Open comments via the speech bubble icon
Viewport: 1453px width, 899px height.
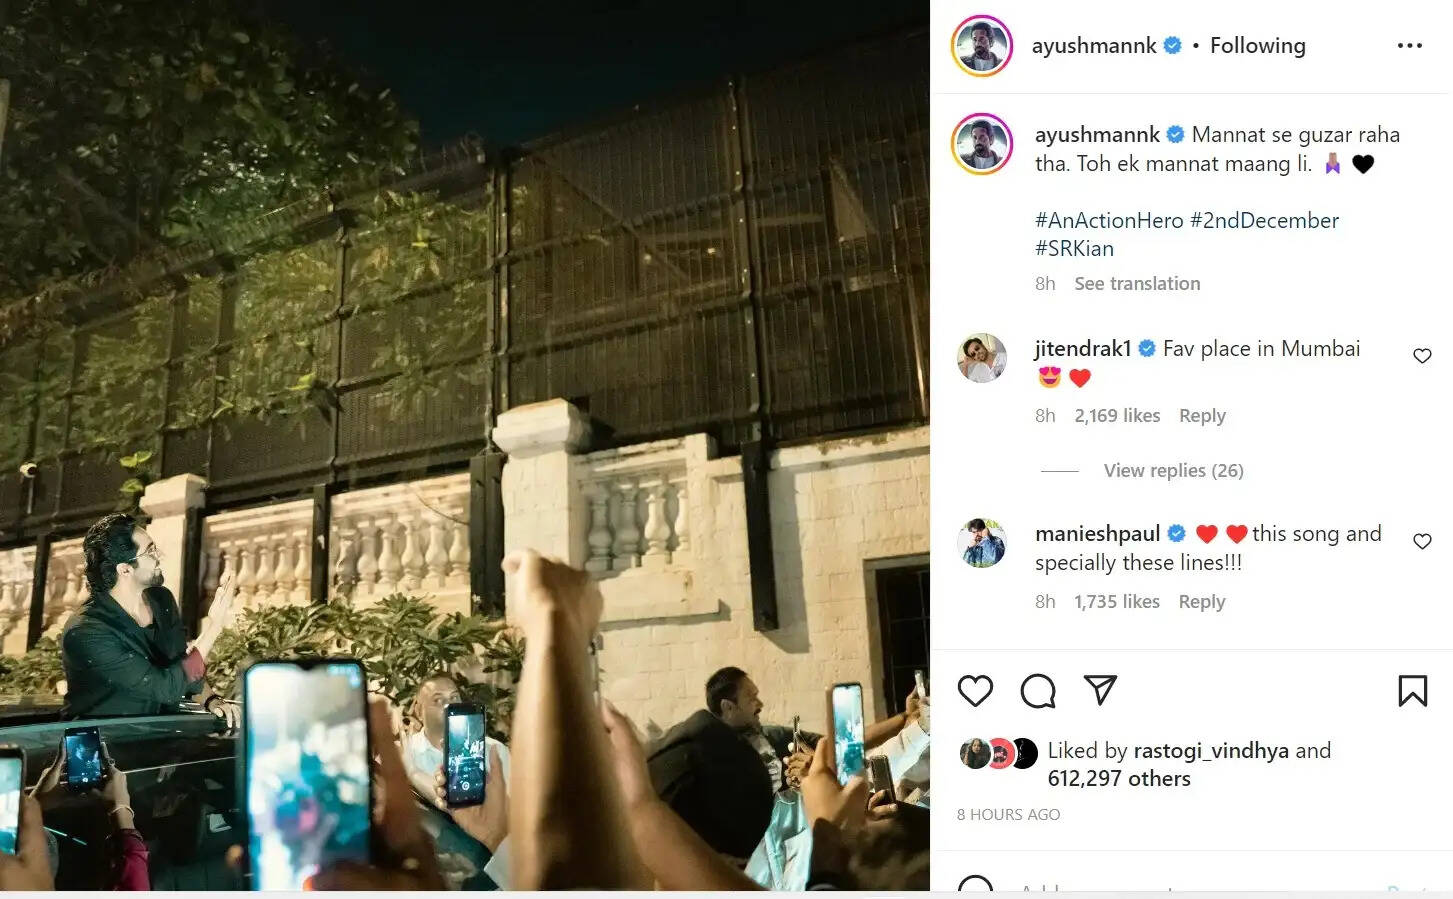[1038, 691]
